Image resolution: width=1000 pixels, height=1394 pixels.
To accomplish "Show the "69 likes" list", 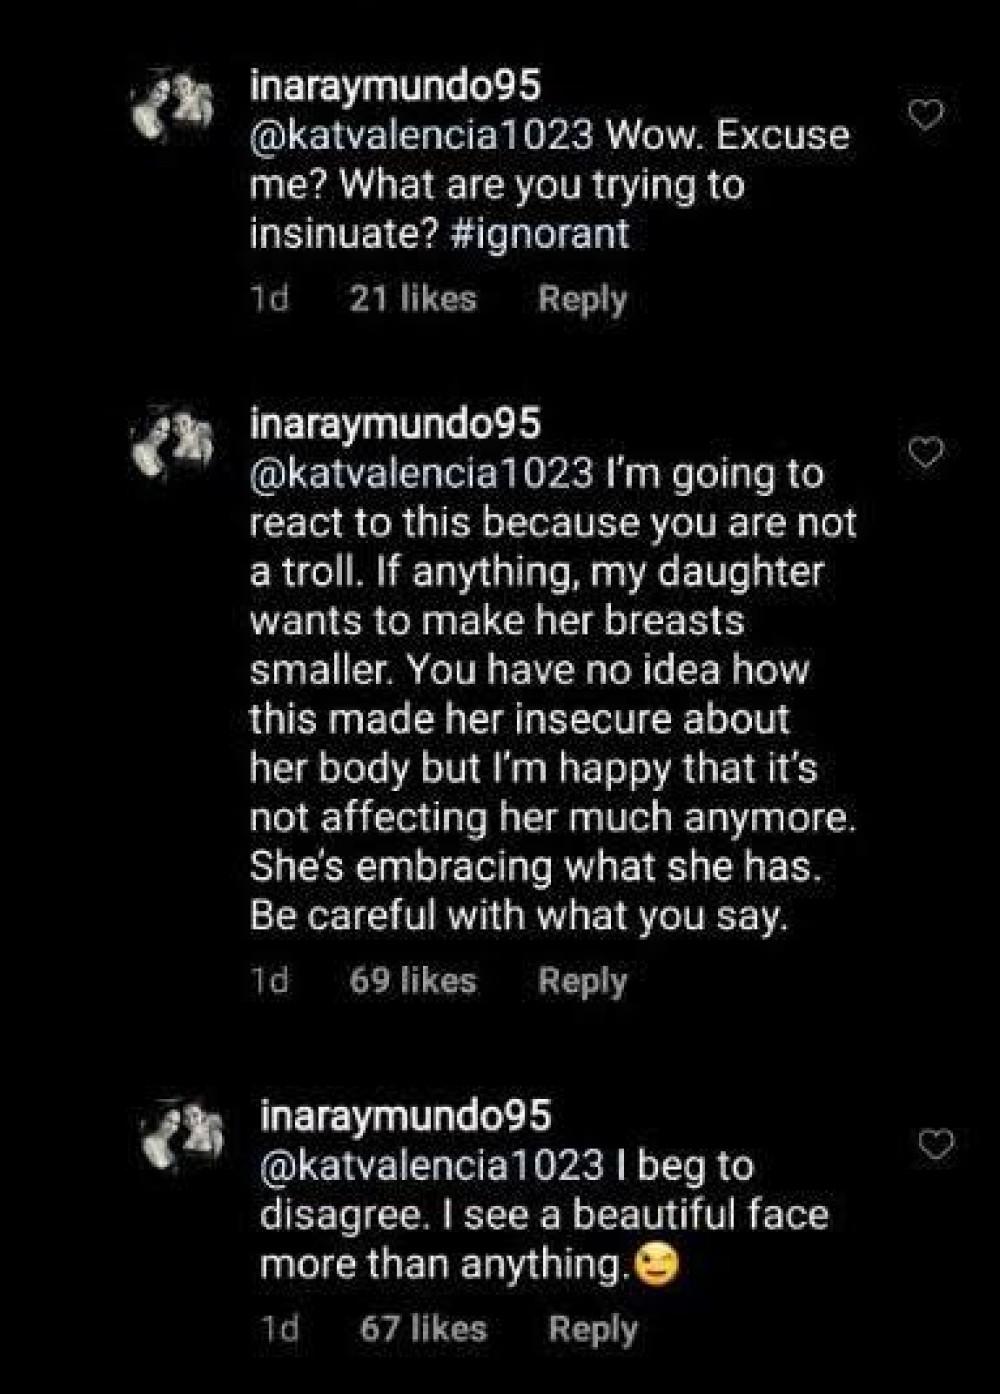I will pos(413,981).
